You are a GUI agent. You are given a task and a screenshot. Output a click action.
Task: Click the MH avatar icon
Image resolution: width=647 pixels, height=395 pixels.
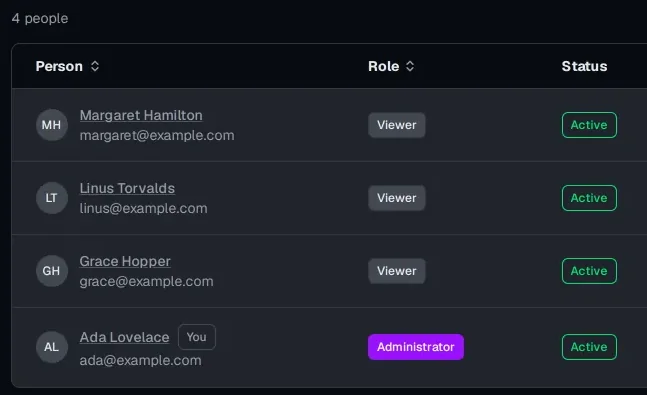pyautogui.click(x=52, y=125)
